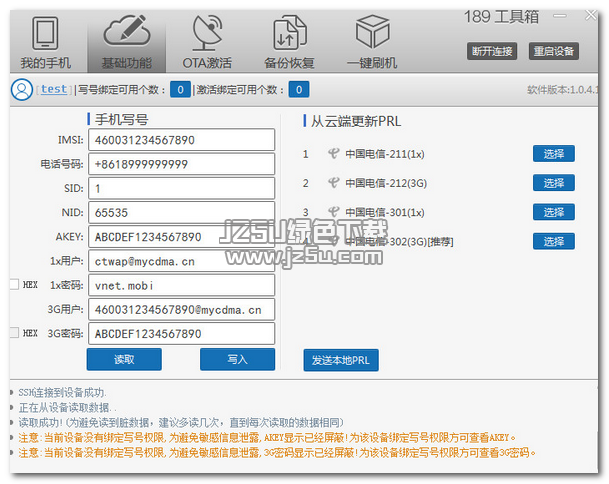
Task: Open the 备份恢复 documents icon
Action: pos(290,33)
